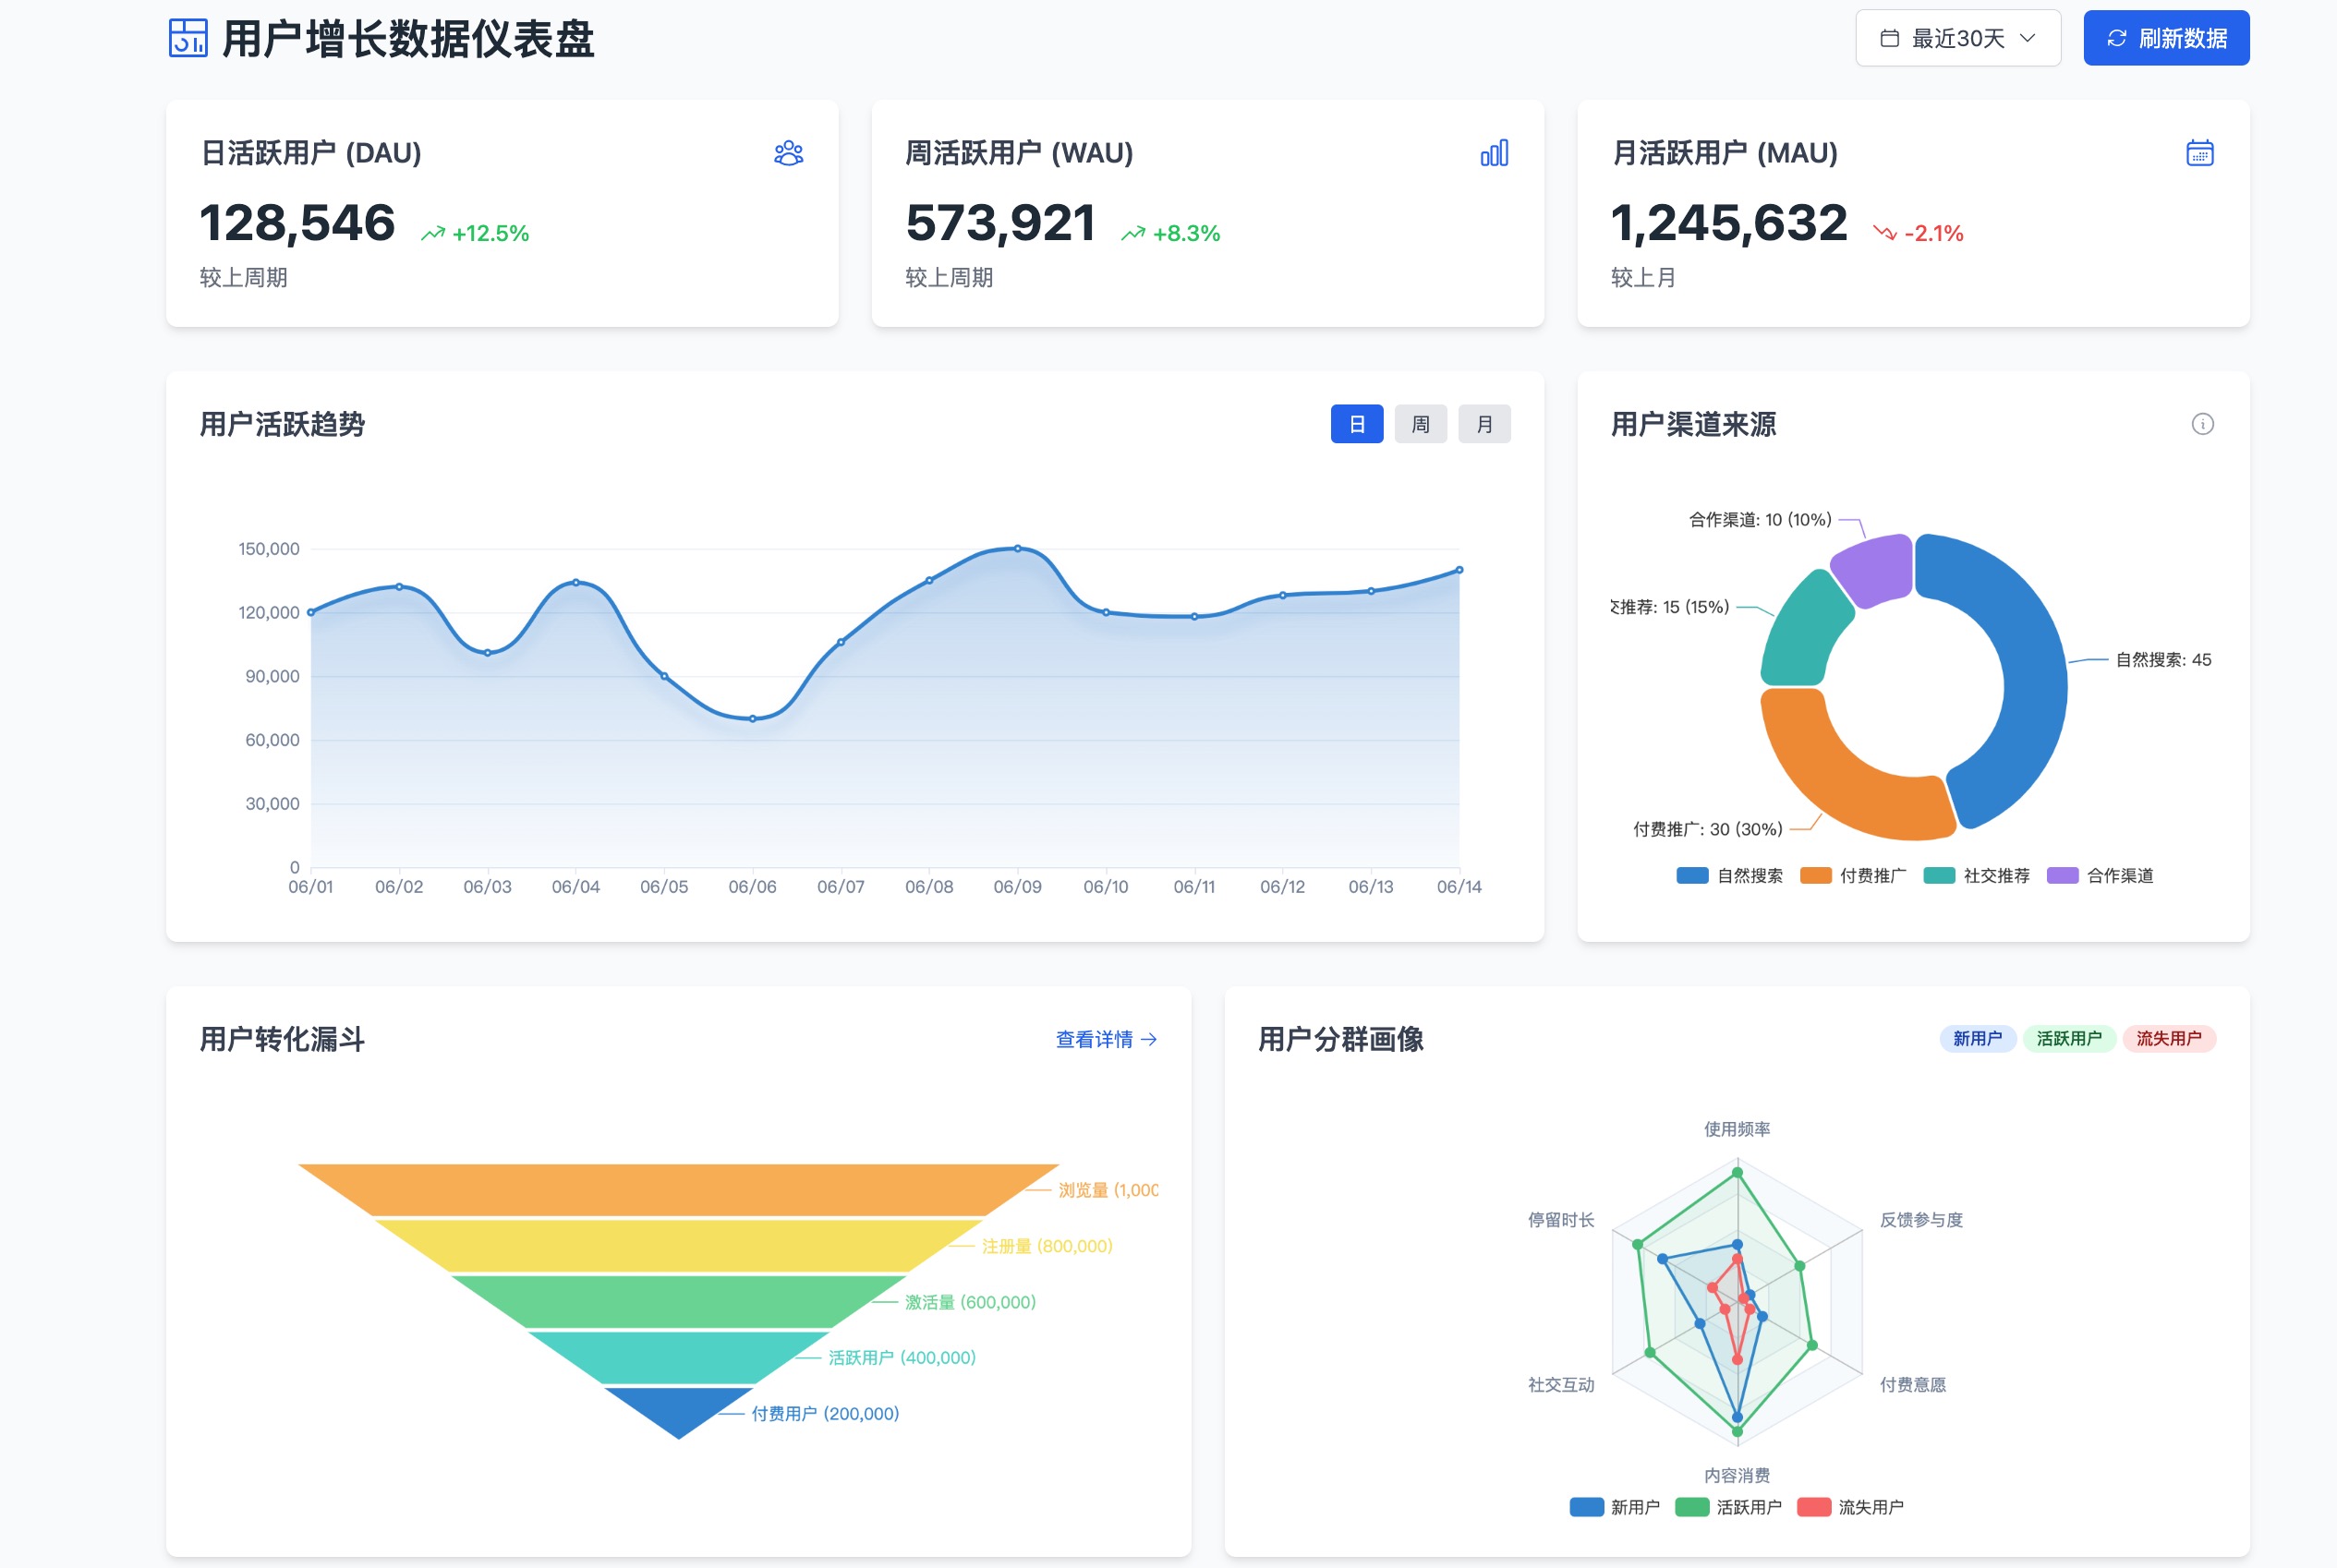Click the calendar icon on MAU card

pos(2199,153)
